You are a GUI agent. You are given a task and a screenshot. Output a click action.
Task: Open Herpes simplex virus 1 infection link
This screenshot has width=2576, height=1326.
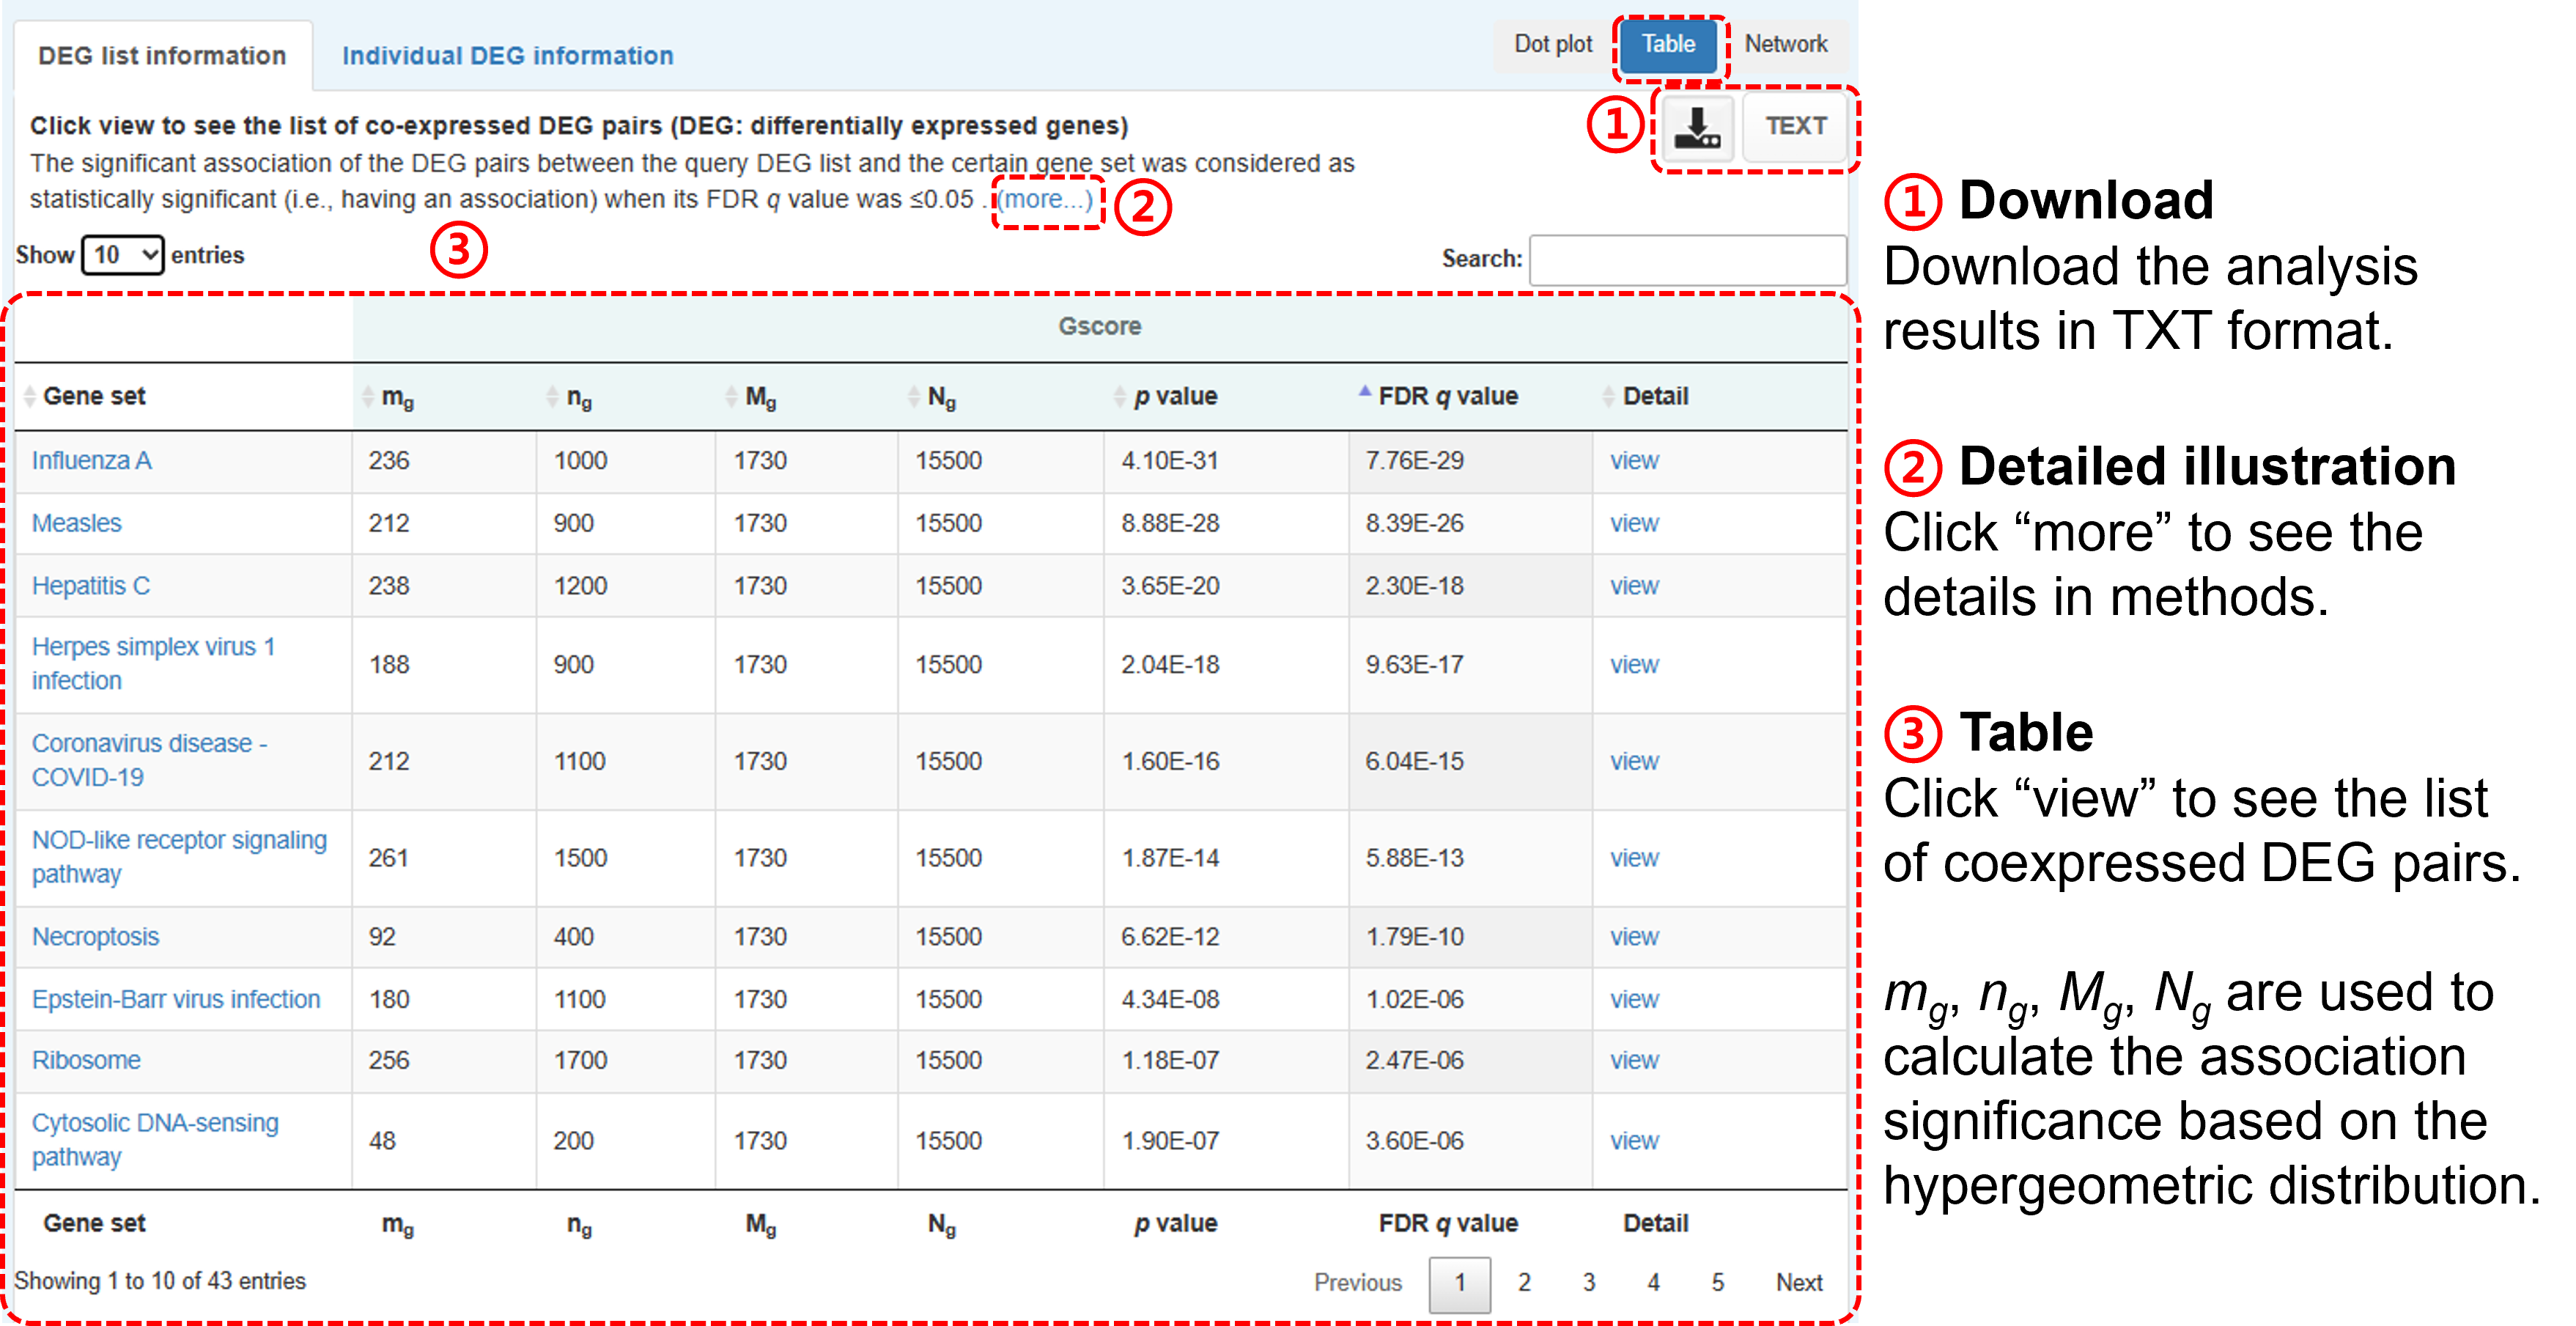click(x=153, y=664)
